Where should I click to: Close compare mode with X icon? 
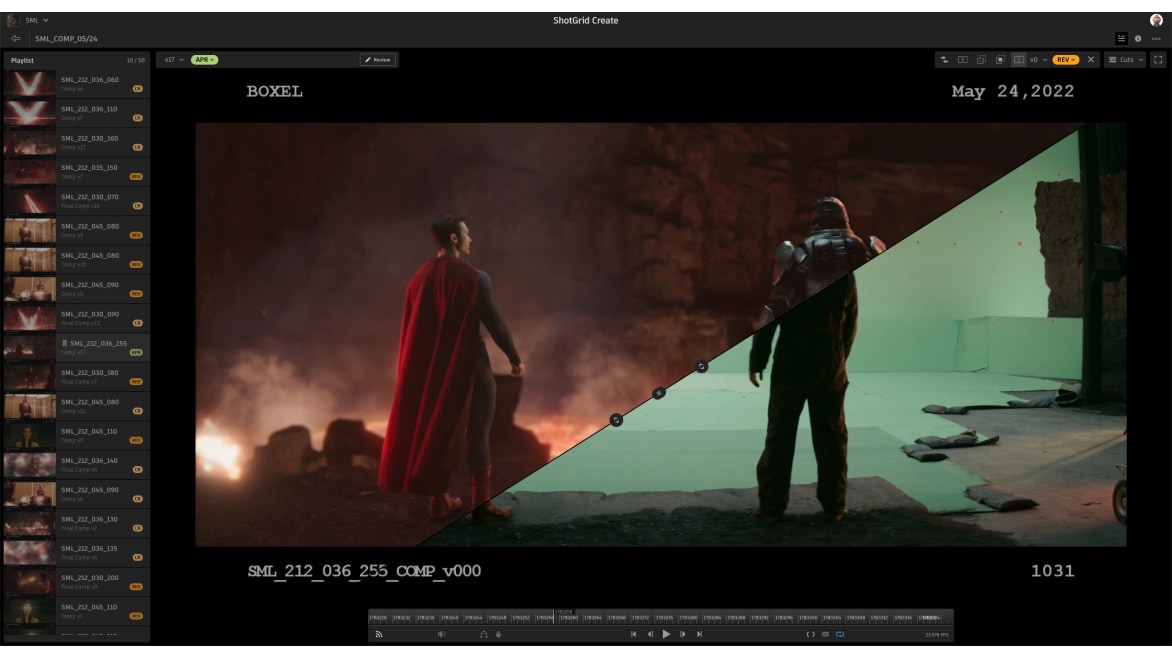coord(1091,60)
